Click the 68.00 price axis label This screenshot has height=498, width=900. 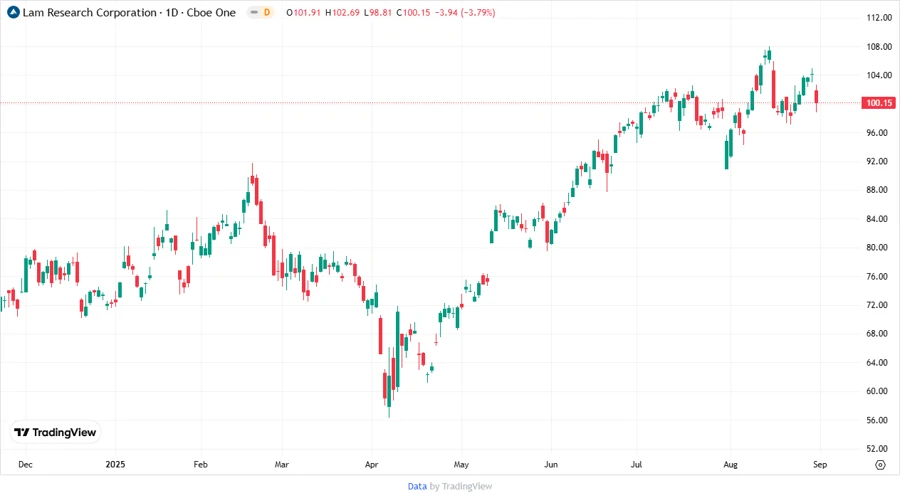pos(879,334)
